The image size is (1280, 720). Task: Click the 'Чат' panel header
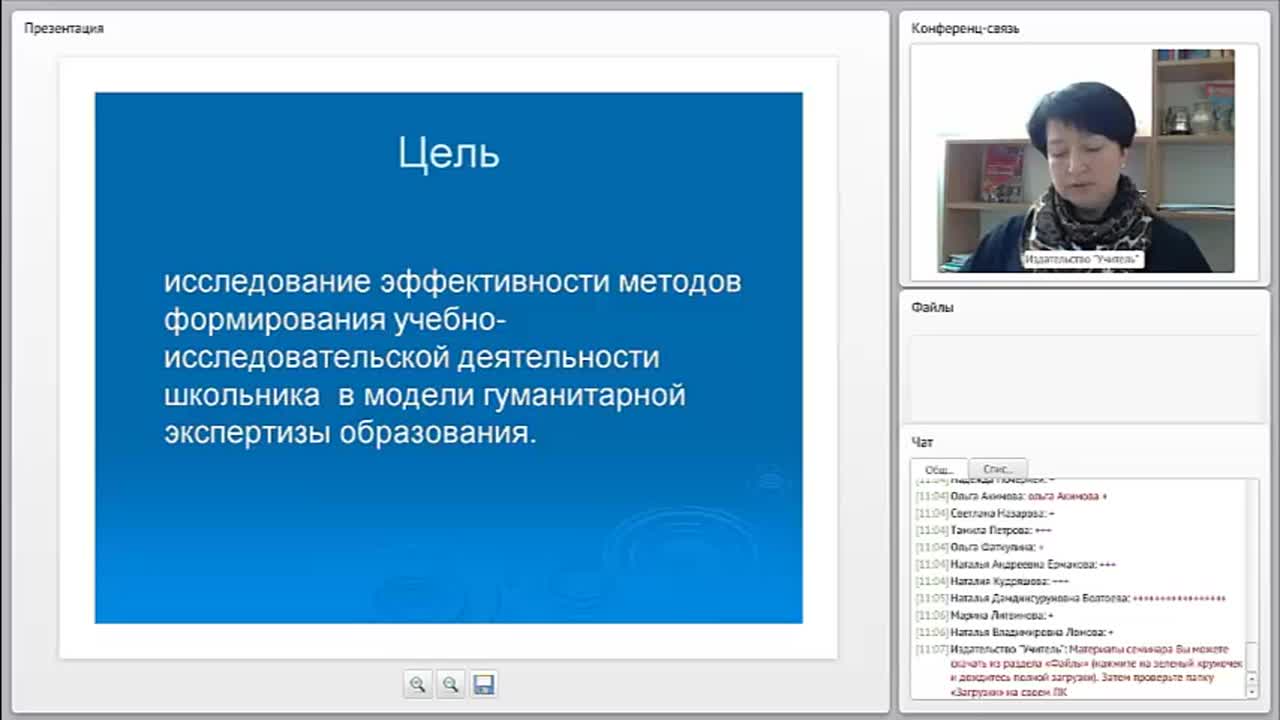click(x=922, y=442)
